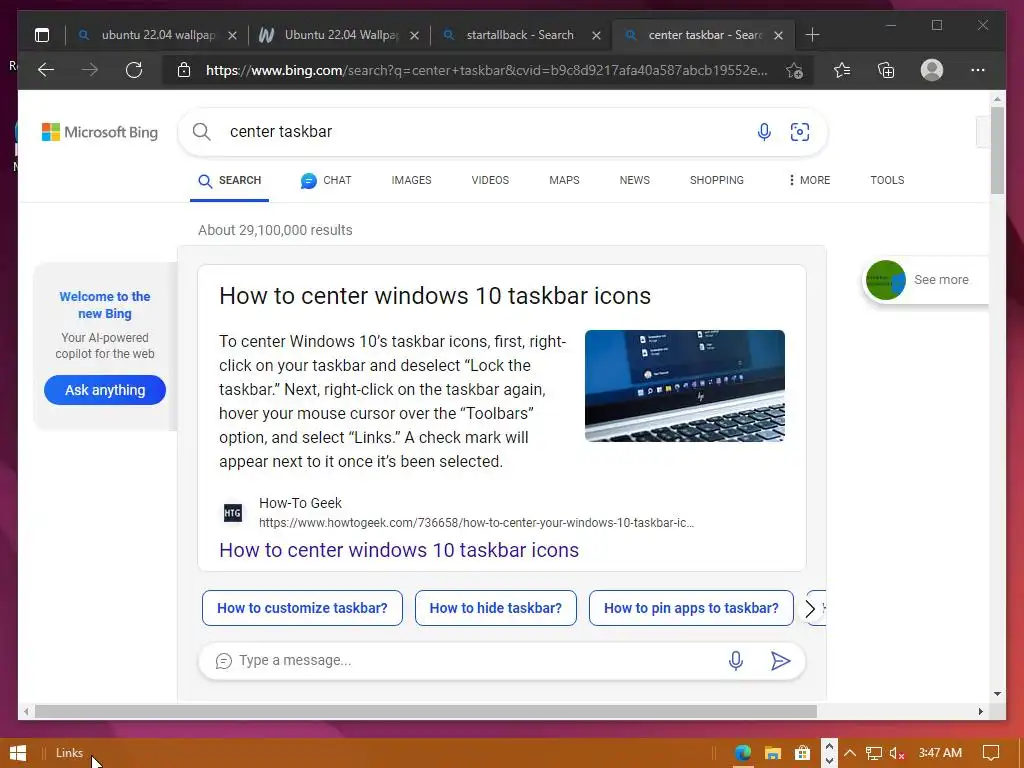The width and height of the screenshot is (1024, 768).
Task: Open network status tray icon
Action: tap(874, 753)
